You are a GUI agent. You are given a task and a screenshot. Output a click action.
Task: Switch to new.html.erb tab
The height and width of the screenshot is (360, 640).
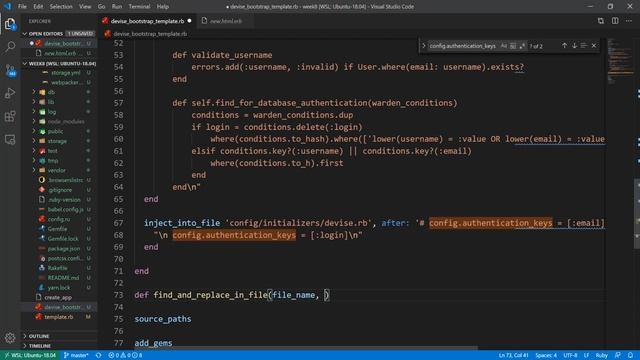[x=225, y=21]
